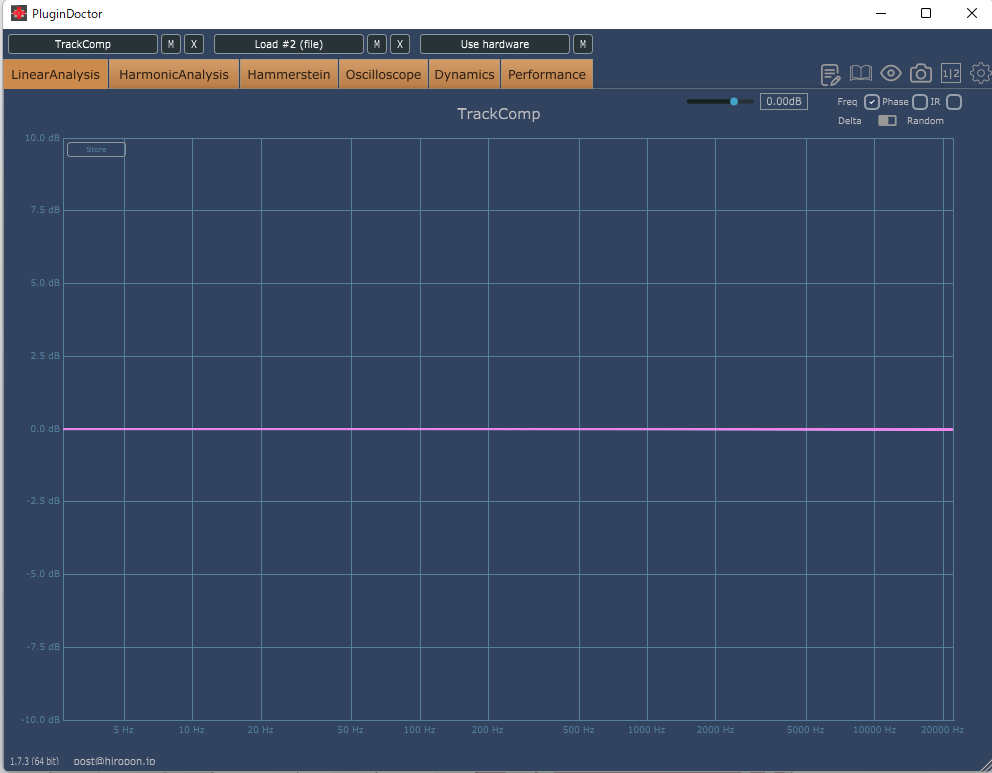The height and width of the screenshot is (773, 992).
Task: Maximize the PluginDoctor window
Action: pos(926,13)
